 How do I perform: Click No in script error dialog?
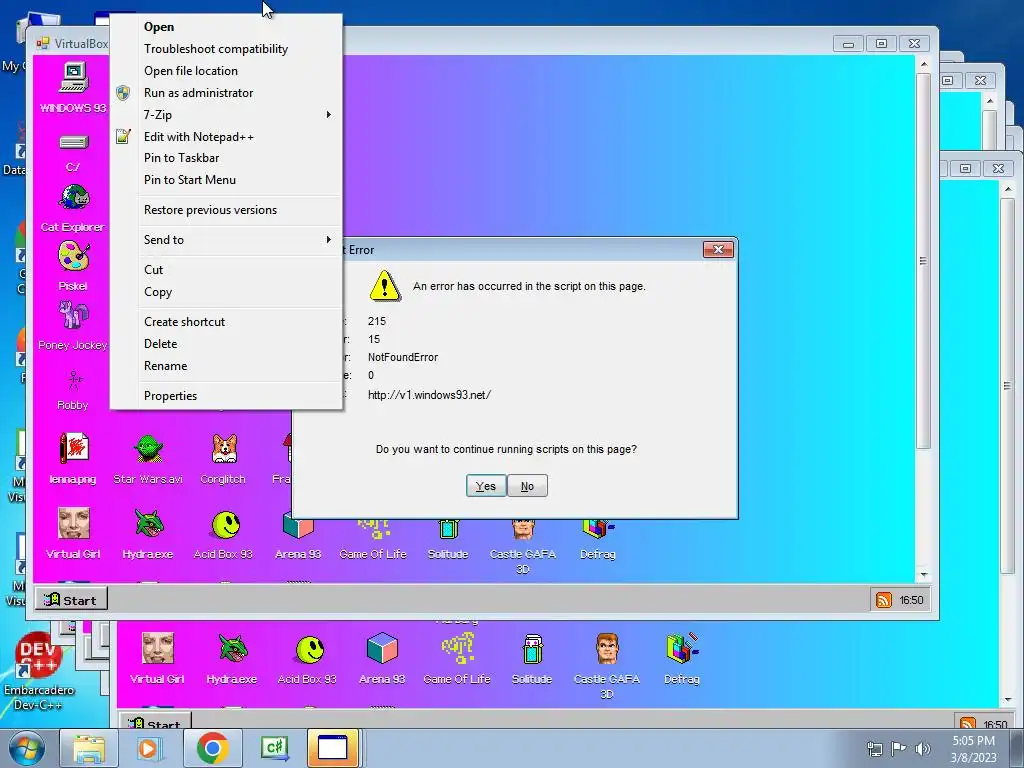(527, 486)
